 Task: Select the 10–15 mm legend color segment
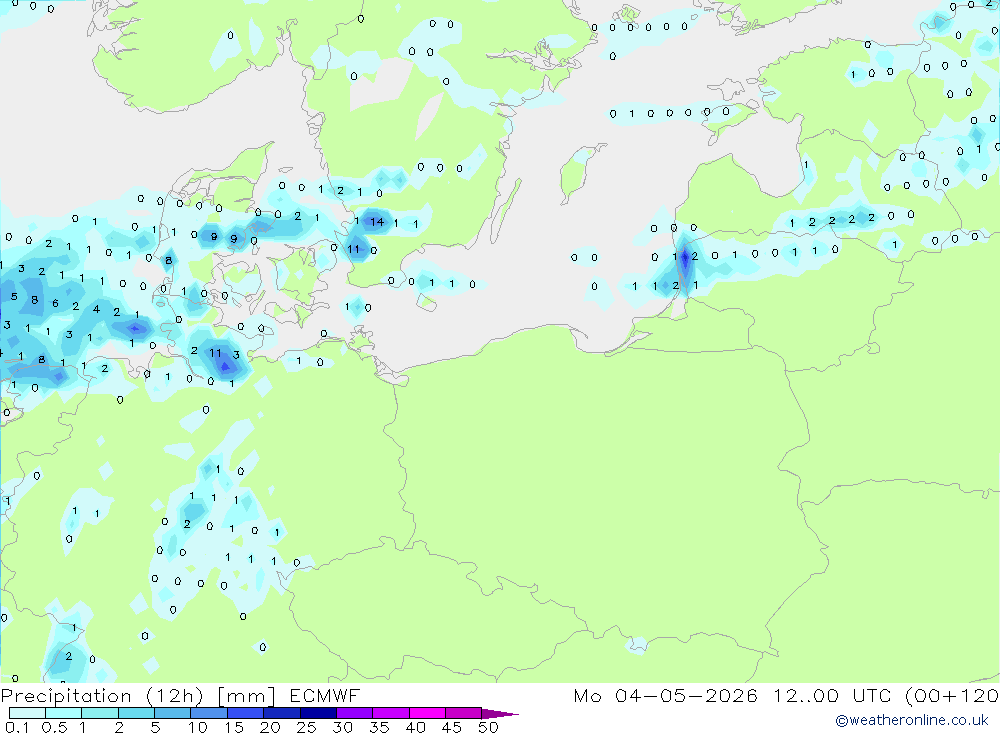click(x=209, y=713)
